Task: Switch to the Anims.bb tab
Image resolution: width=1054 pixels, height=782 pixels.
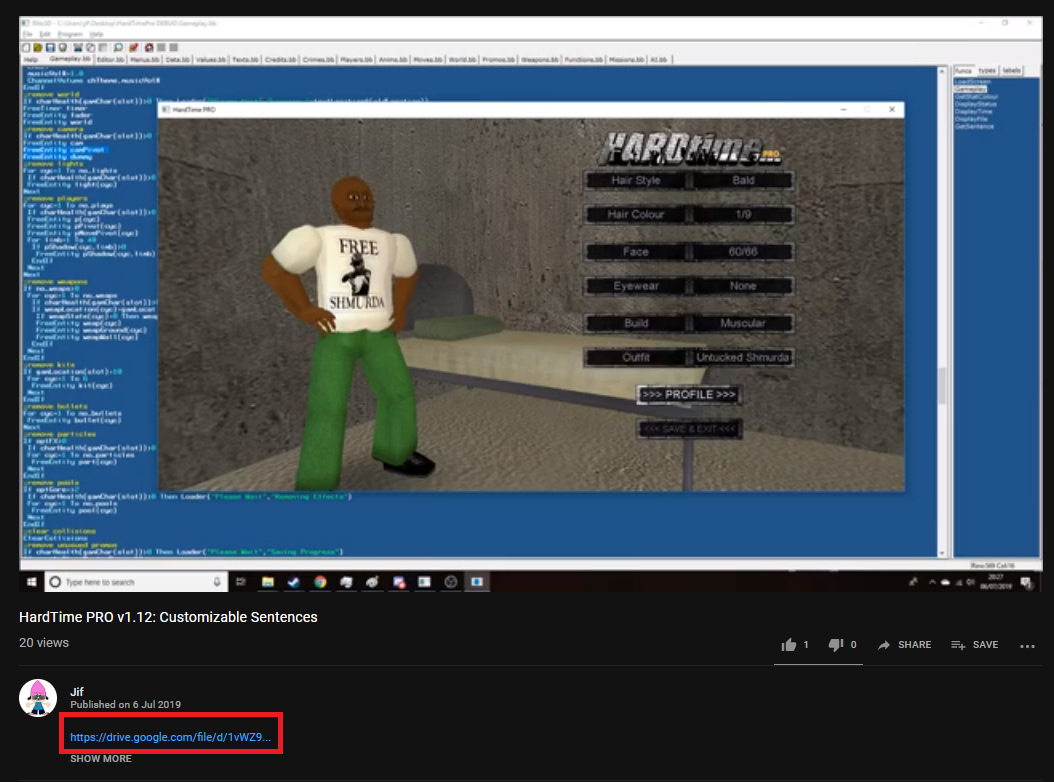Action: tap(393, 59)
